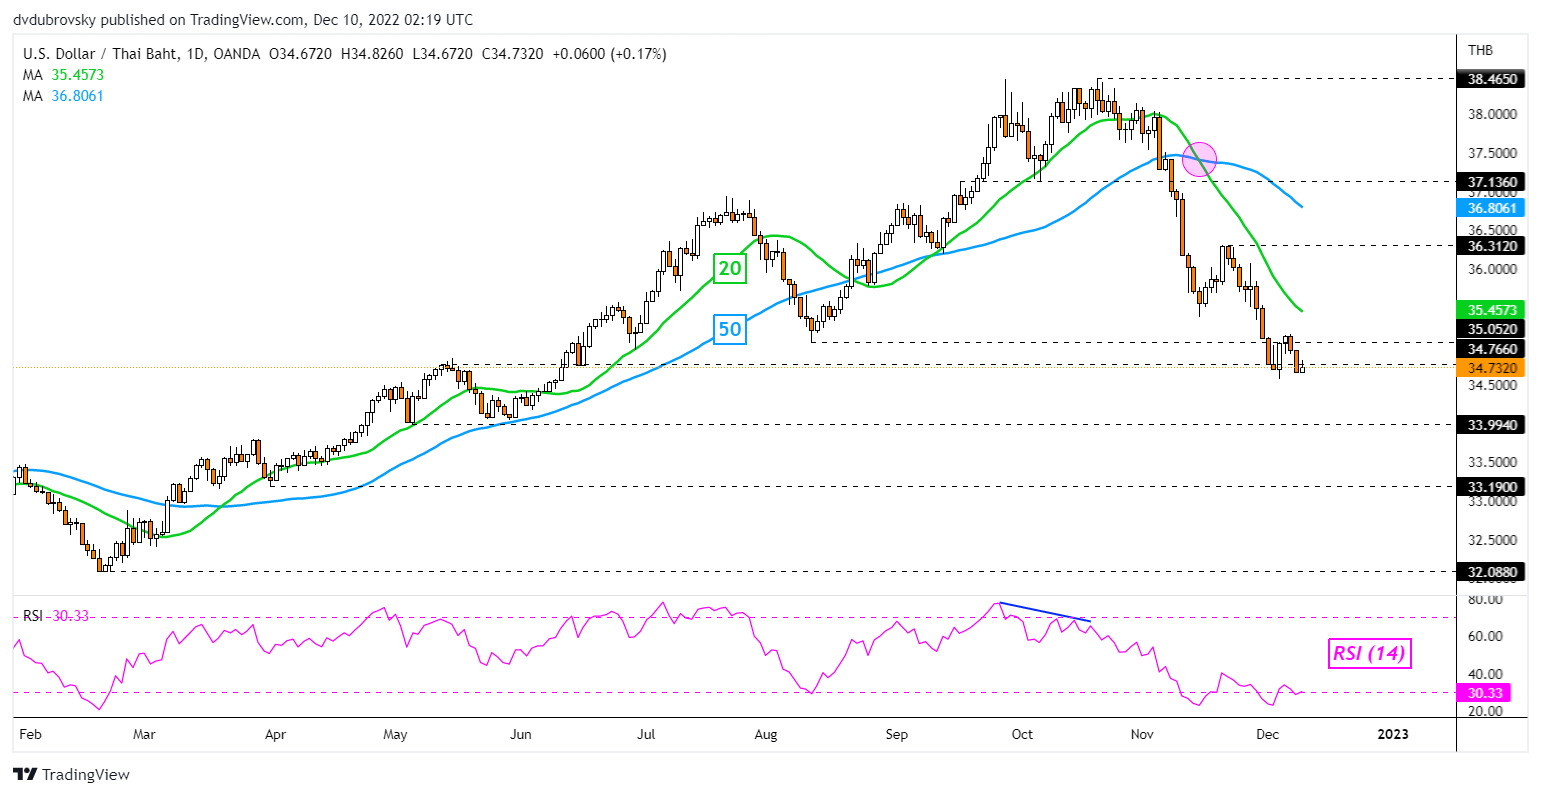Viewport: 1541px width, 796px height.
Task: Select the blue MA 36.8061 legend entry
Action: 63,96
